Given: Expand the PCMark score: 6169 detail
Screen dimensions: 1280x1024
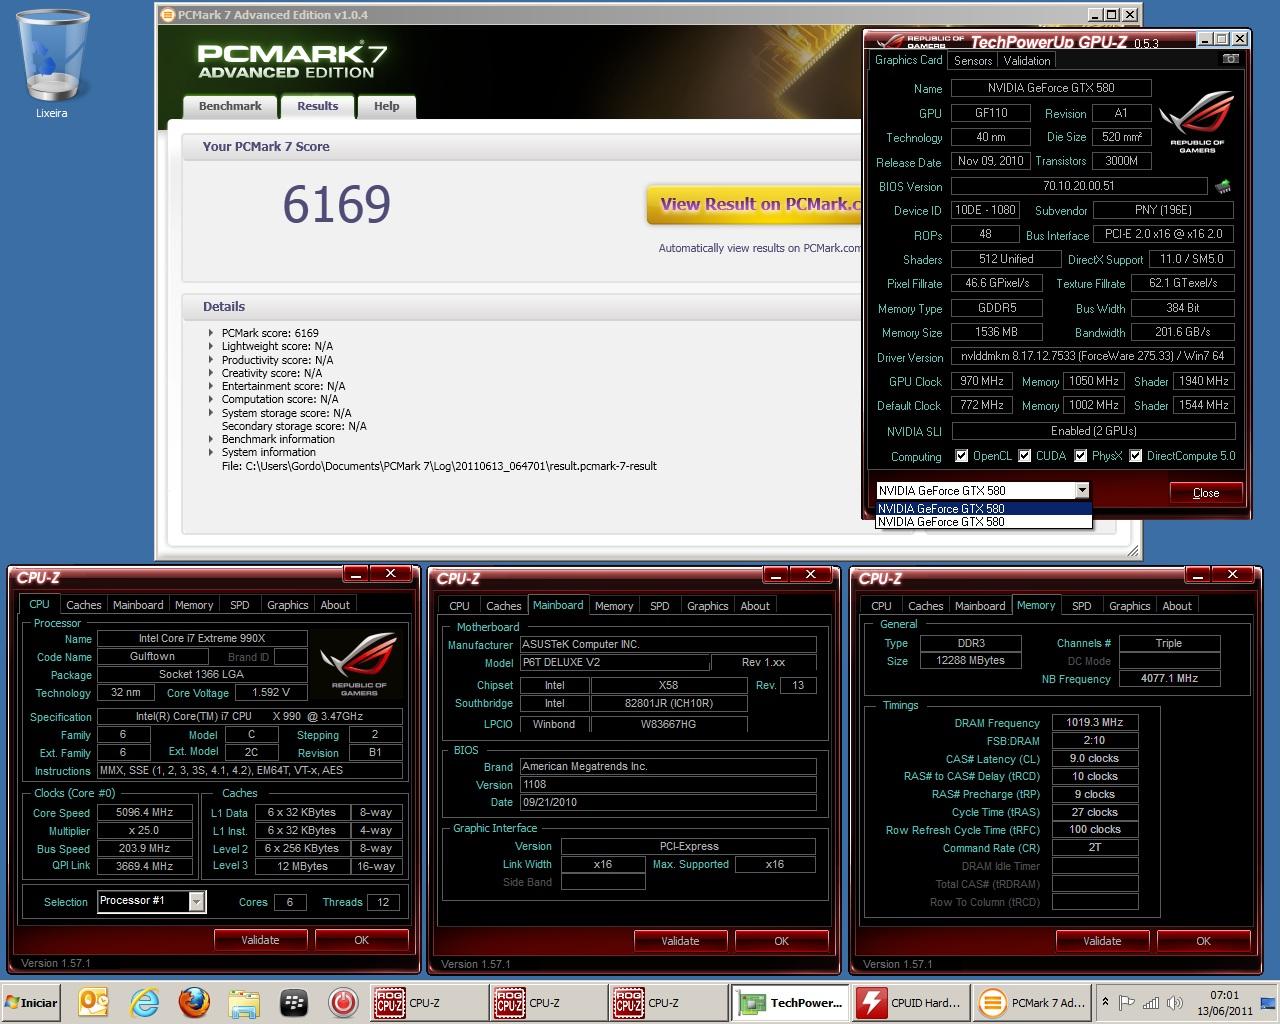Looking at the screenshot, I should pyautogui.click(x=211, y=333).
